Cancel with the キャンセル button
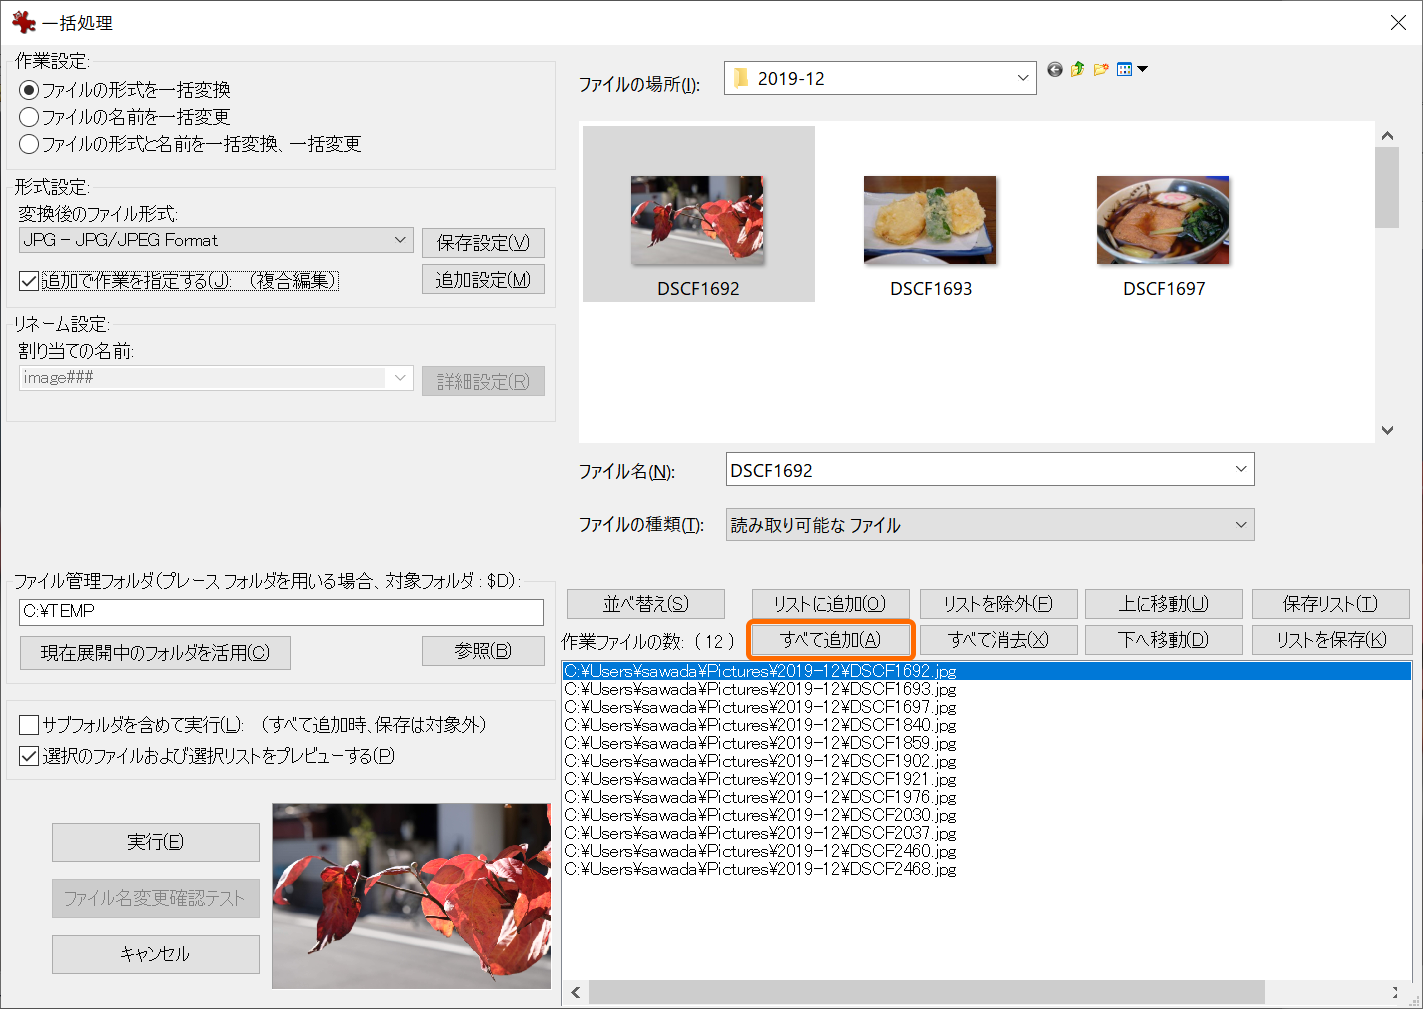This screenshot has height=1009, width=1423. click(x=156, y=954)
